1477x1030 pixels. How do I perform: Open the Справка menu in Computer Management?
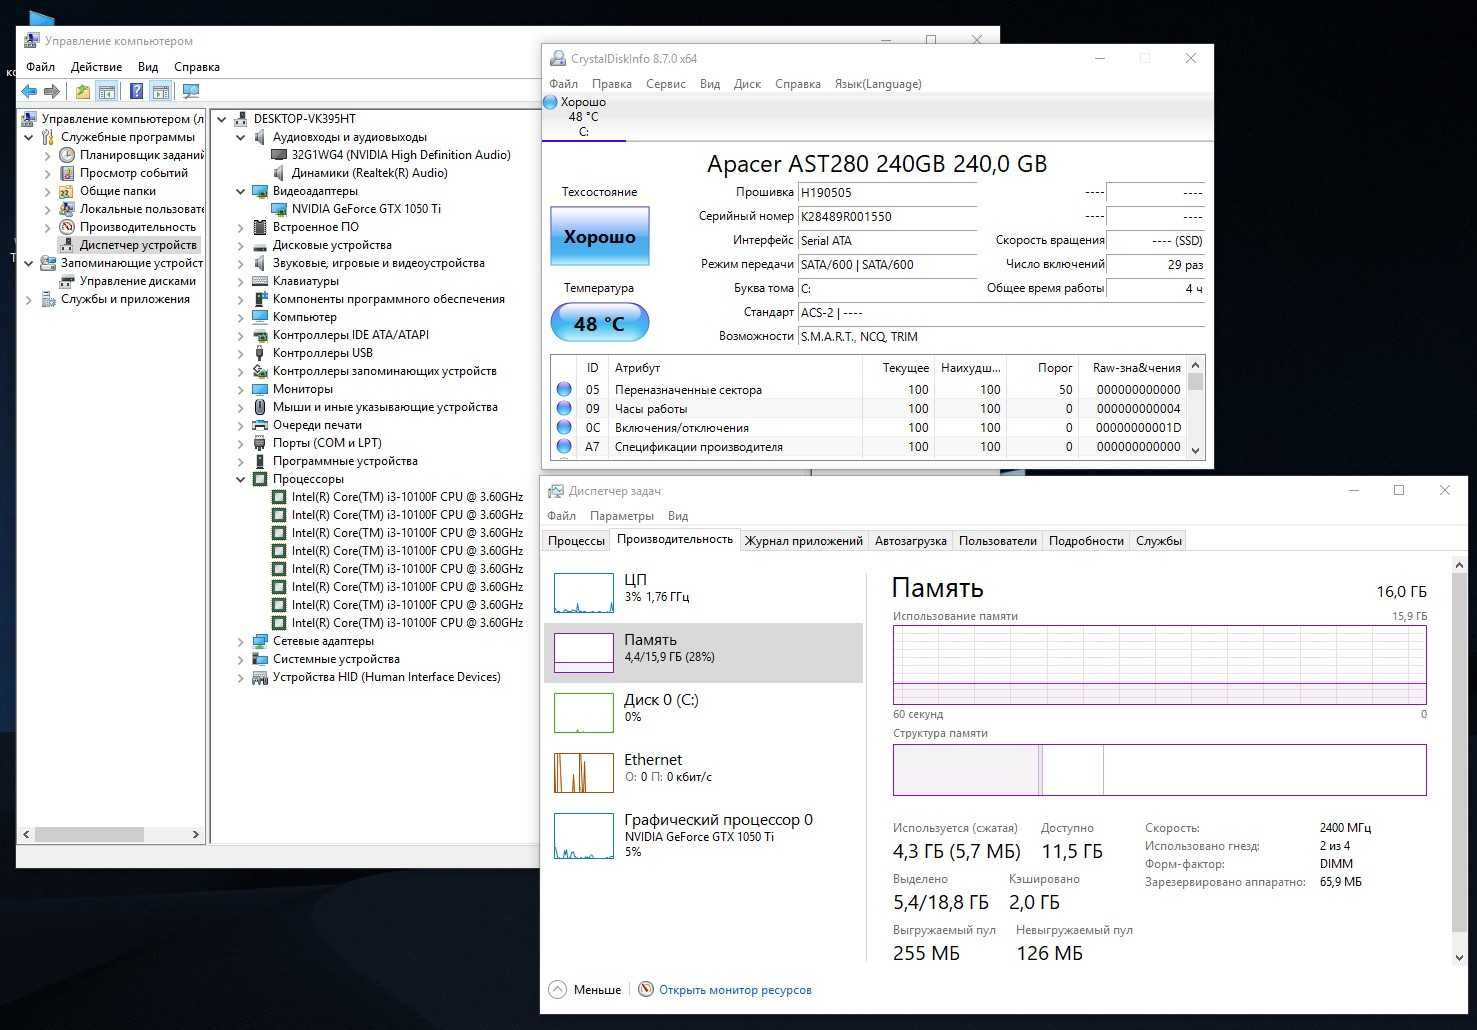tap(197, 67)
